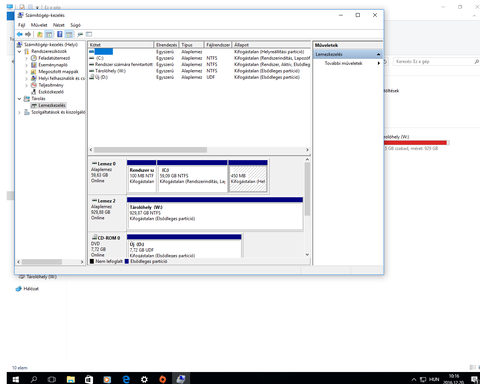Select the Eseménynapló event viewer node
Viewport: 480px width, 384px height.
pos(53,65)
